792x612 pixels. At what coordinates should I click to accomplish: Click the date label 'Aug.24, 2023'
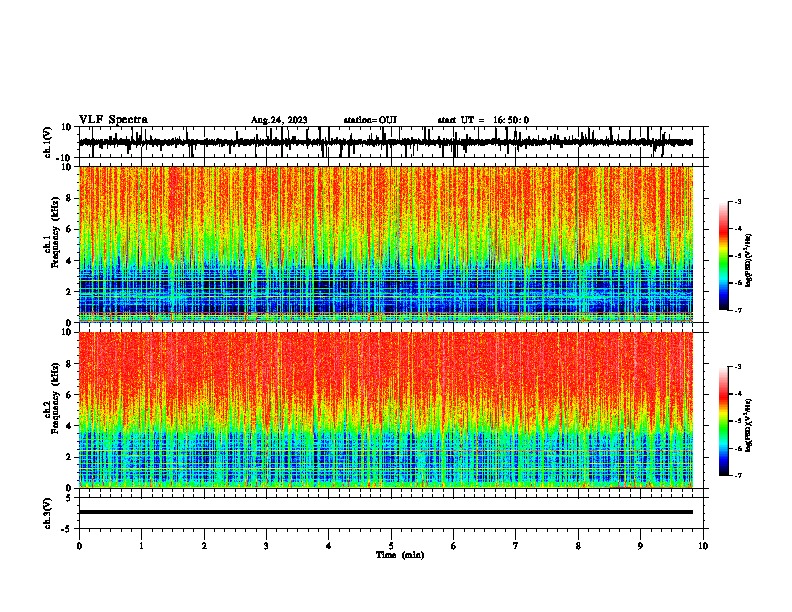point(279,120)
